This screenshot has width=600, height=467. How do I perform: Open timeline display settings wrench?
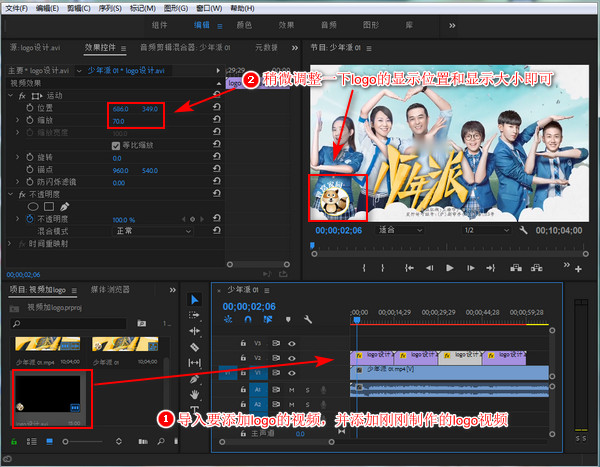click(x=308, y=319)
